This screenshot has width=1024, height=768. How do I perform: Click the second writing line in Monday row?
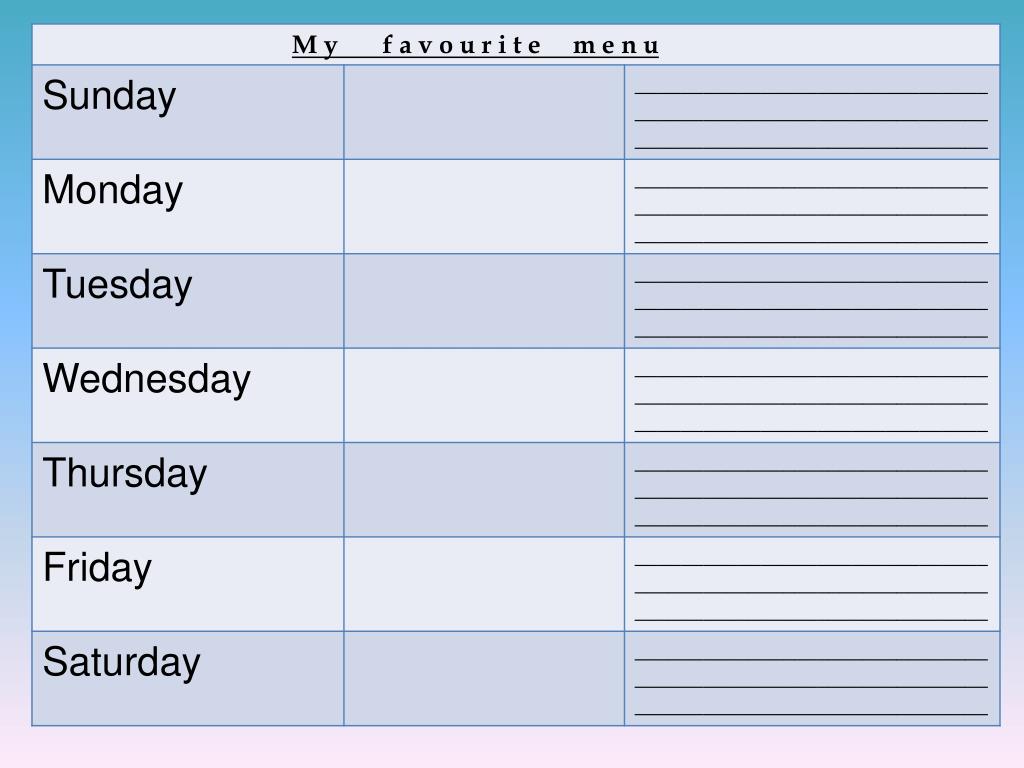coord(811,215)
